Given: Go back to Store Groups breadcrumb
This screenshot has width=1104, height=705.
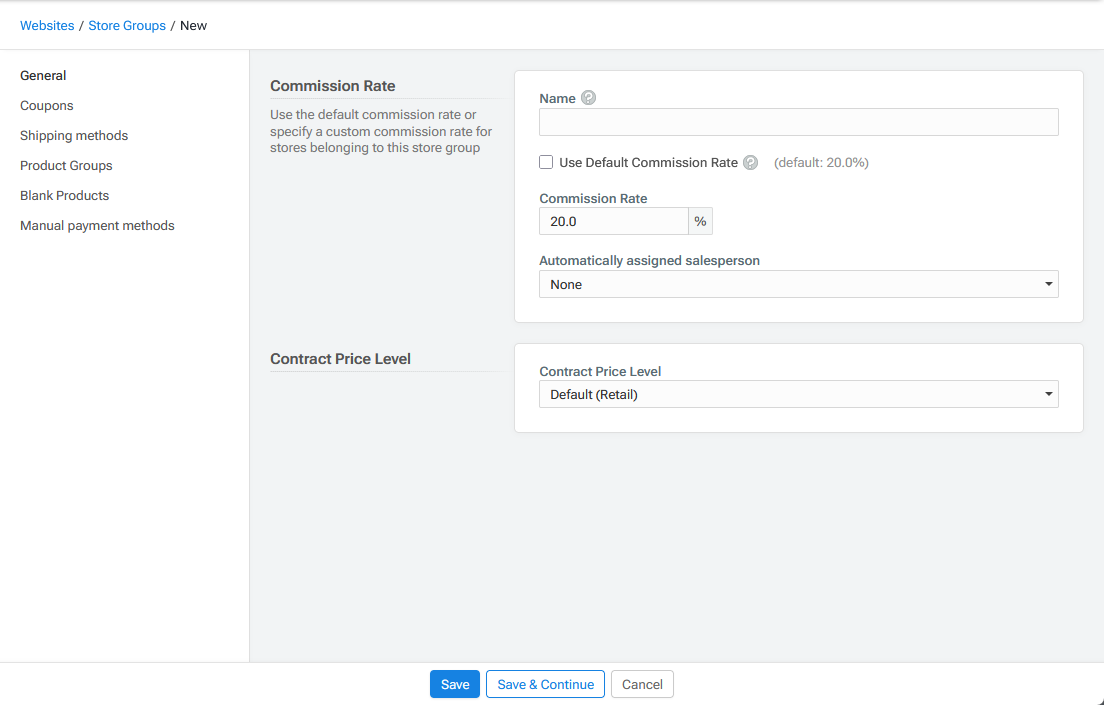Looking at the screenshot, I should coord(127,26).
